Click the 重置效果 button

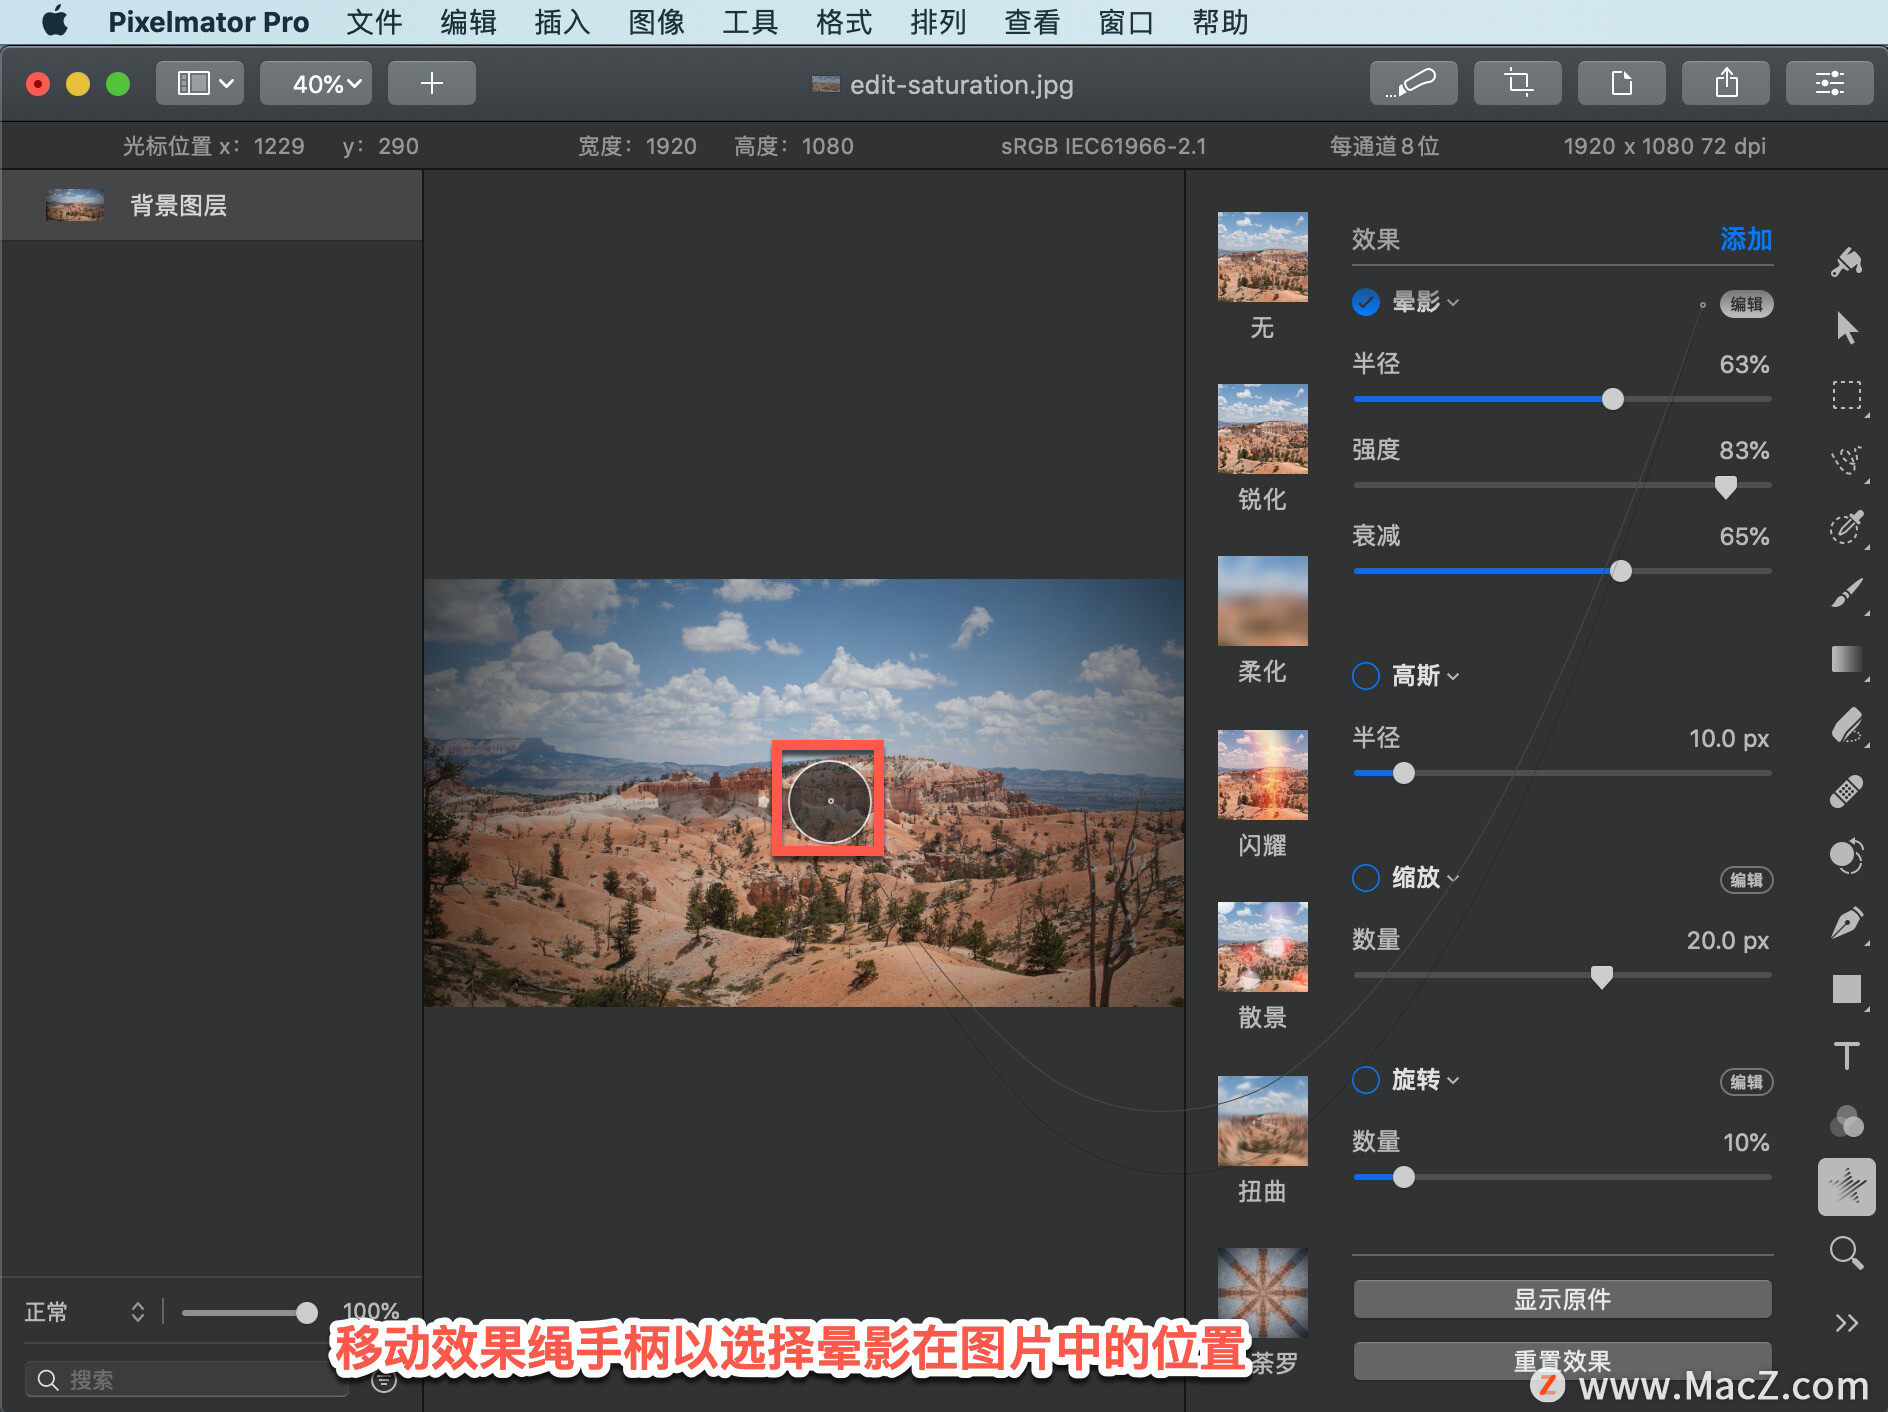1562,1361
